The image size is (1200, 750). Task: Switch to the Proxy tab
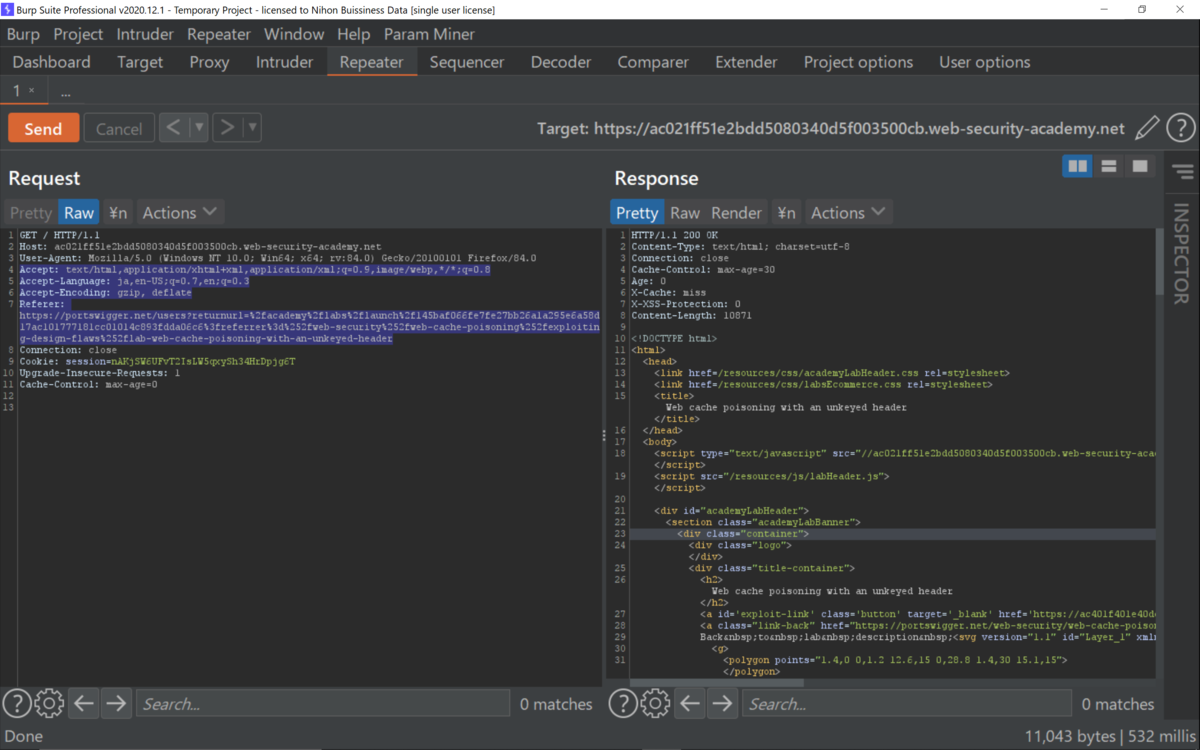tap(209, 62)
